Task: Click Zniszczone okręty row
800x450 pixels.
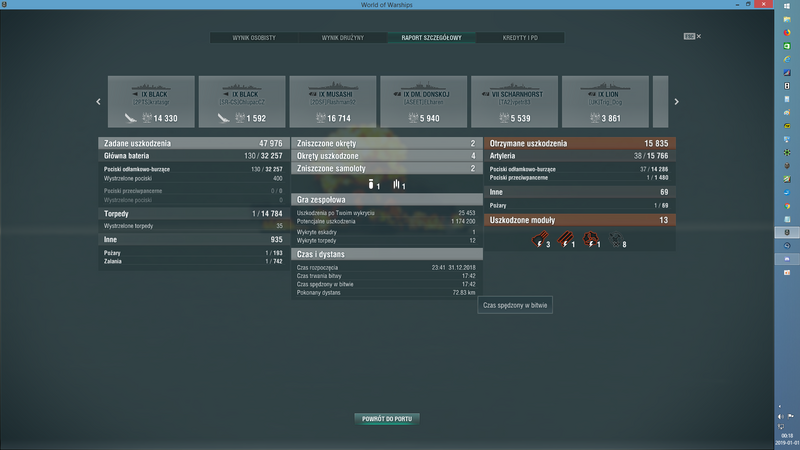Action: pos(387,143)
